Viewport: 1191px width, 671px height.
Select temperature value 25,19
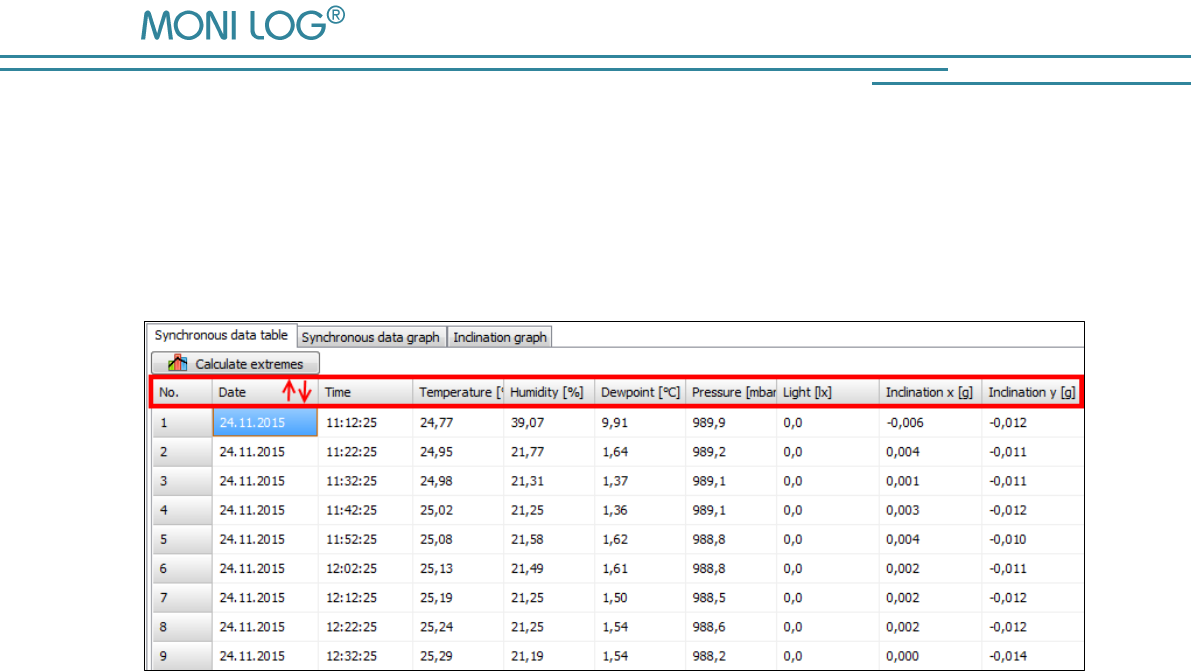(436, 598)
